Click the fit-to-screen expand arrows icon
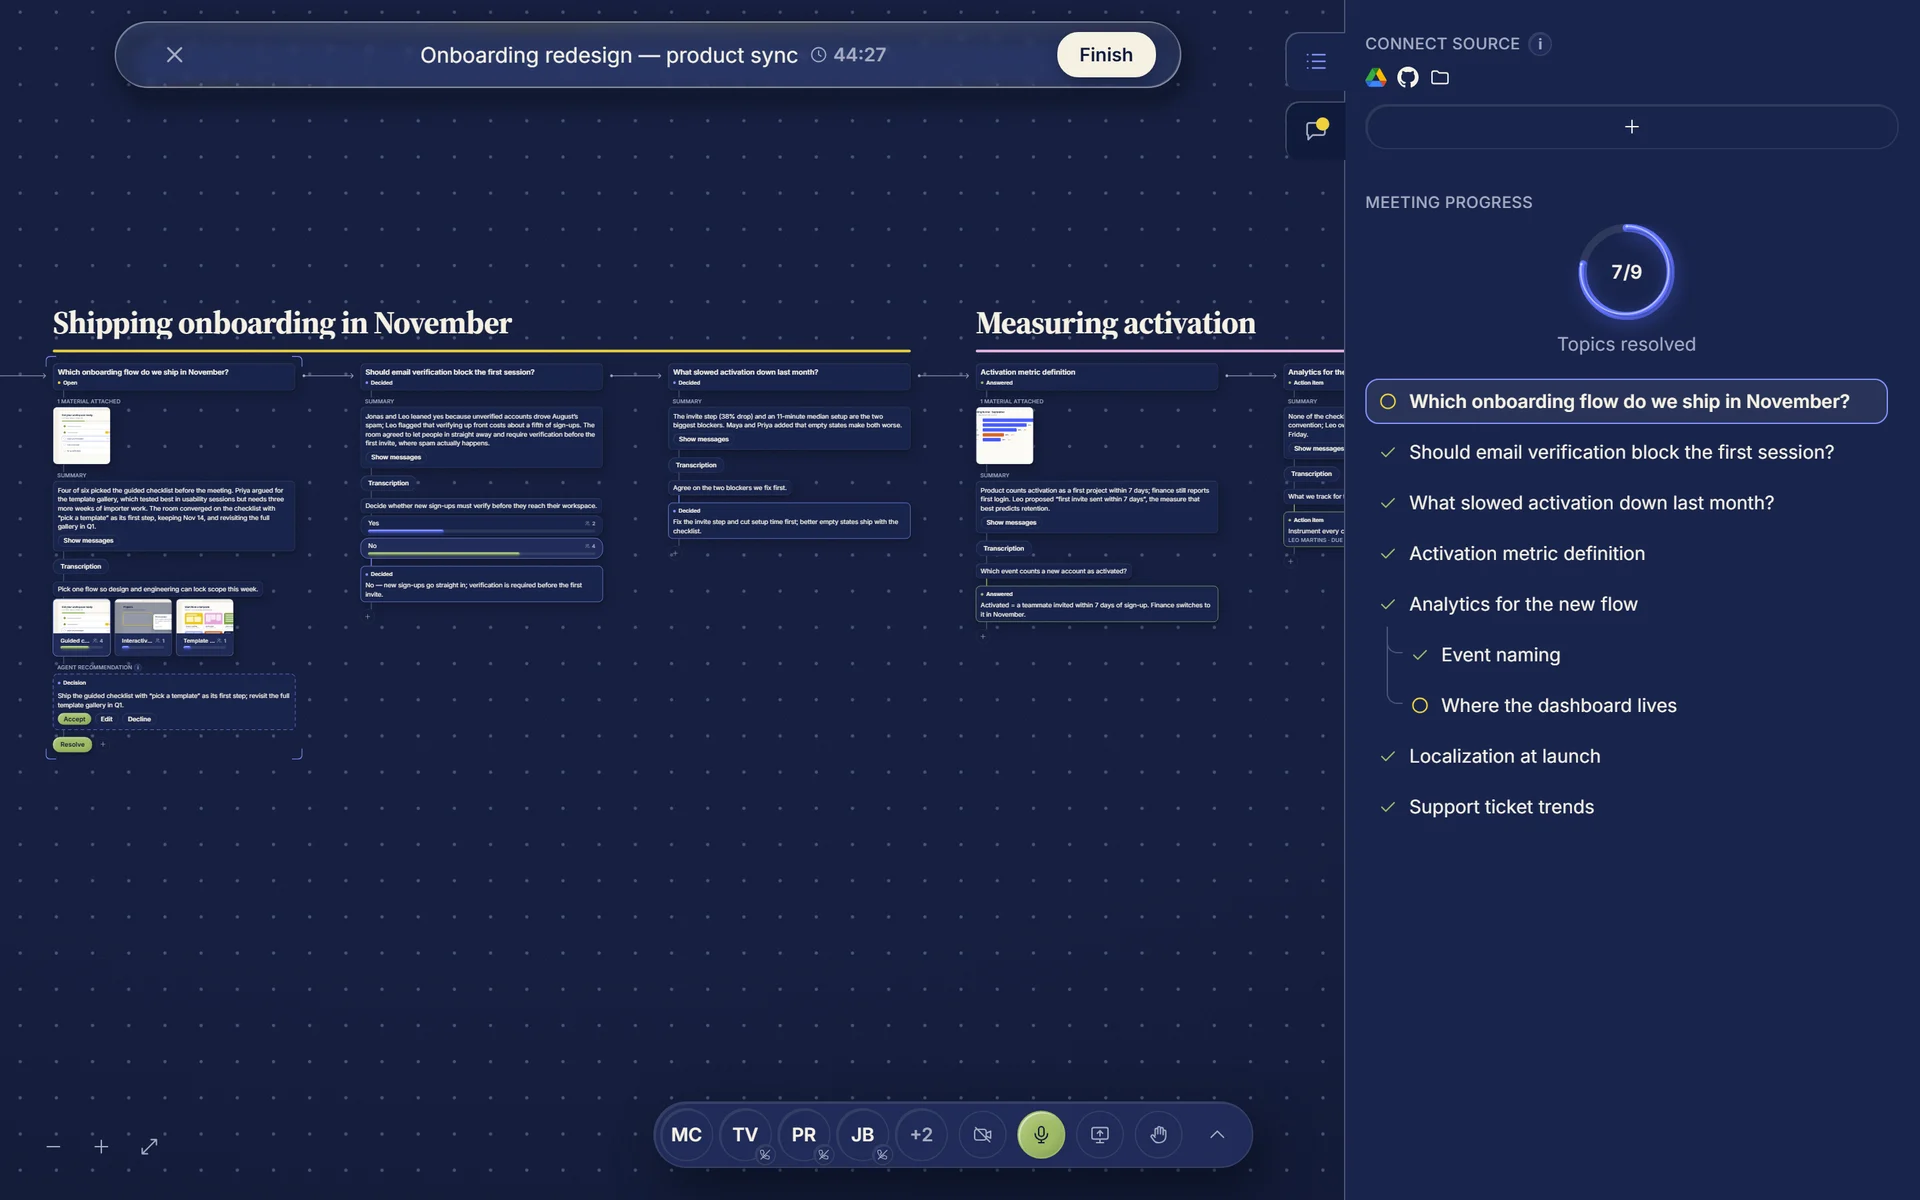 149,1146
